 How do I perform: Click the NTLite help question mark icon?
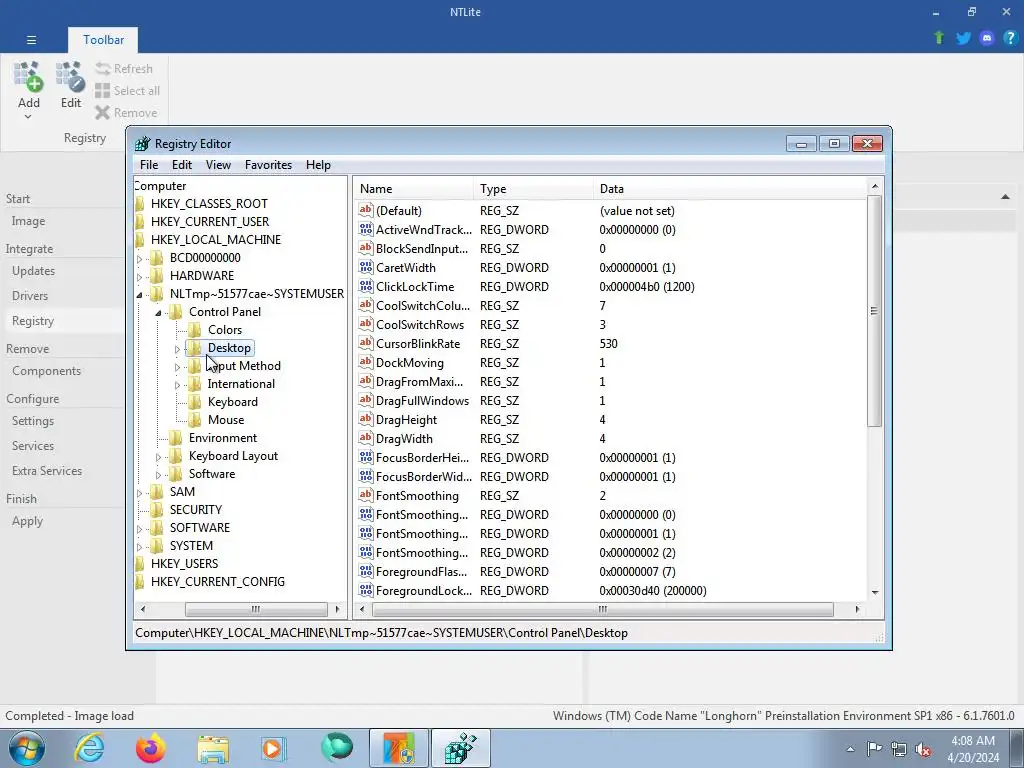[x=1010, y=38]
